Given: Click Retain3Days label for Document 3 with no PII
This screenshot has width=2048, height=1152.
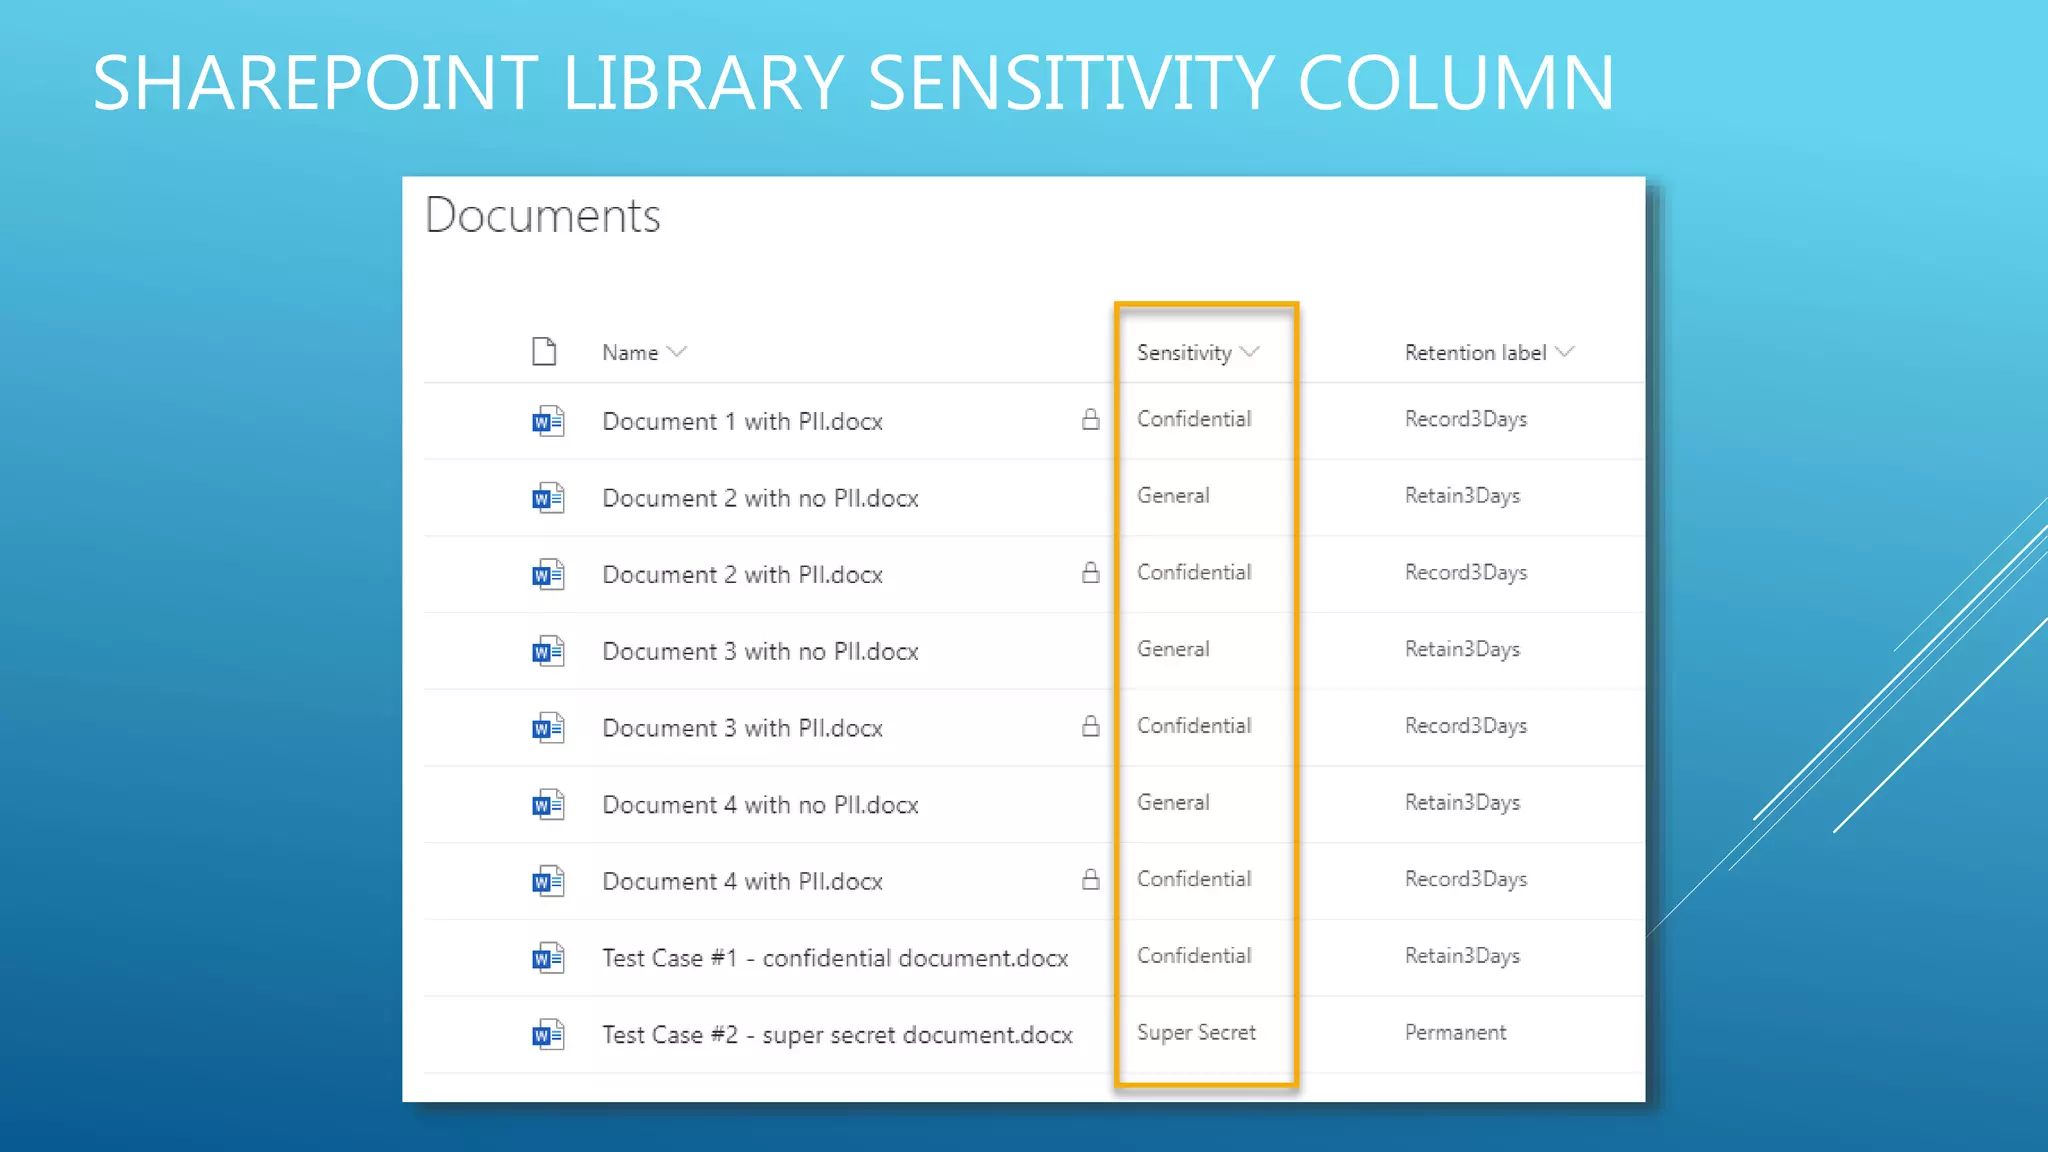Looking at the screenshot, I should coord(1462,649).
